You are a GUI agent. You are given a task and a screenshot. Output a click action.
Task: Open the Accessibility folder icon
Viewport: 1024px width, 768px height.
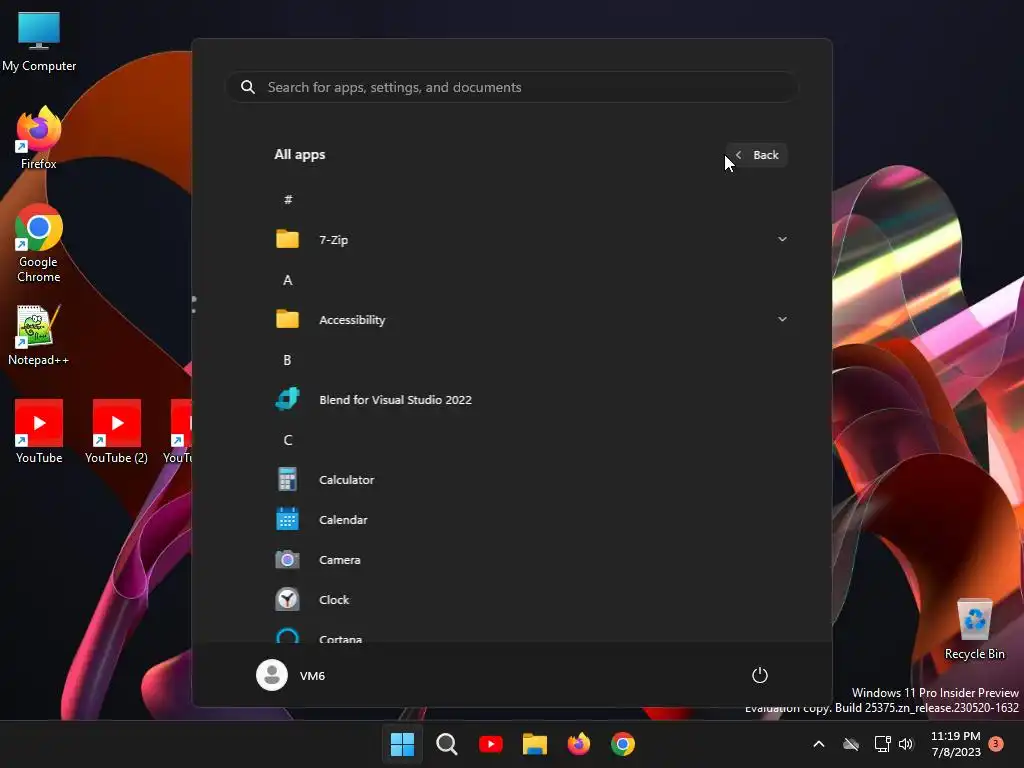click(287, 319)
